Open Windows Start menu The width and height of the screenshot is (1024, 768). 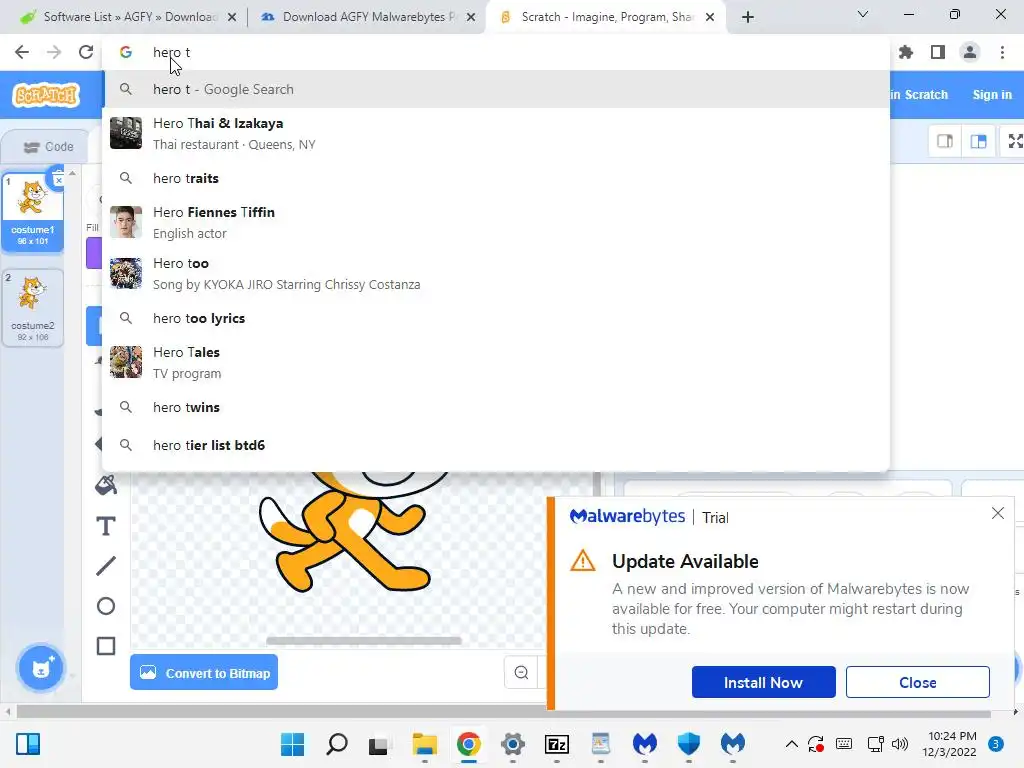point(293,744)
